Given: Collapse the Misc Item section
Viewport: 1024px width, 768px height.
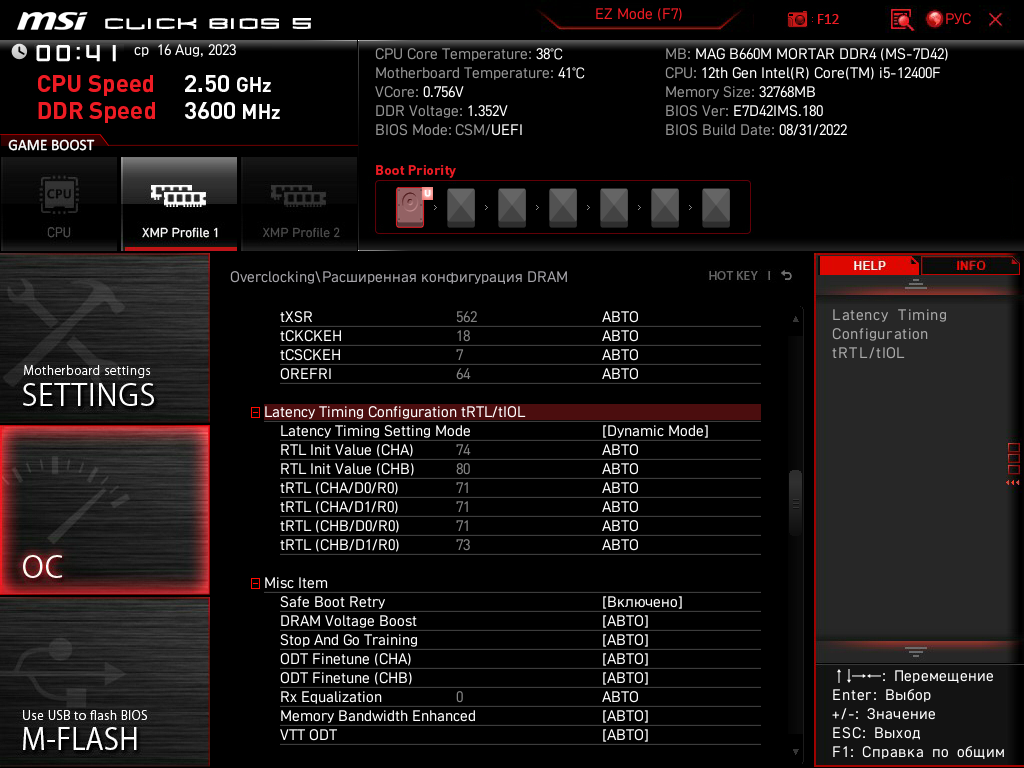Looking at the screenshot, I should pyautogui.click(x=255, y=584).
